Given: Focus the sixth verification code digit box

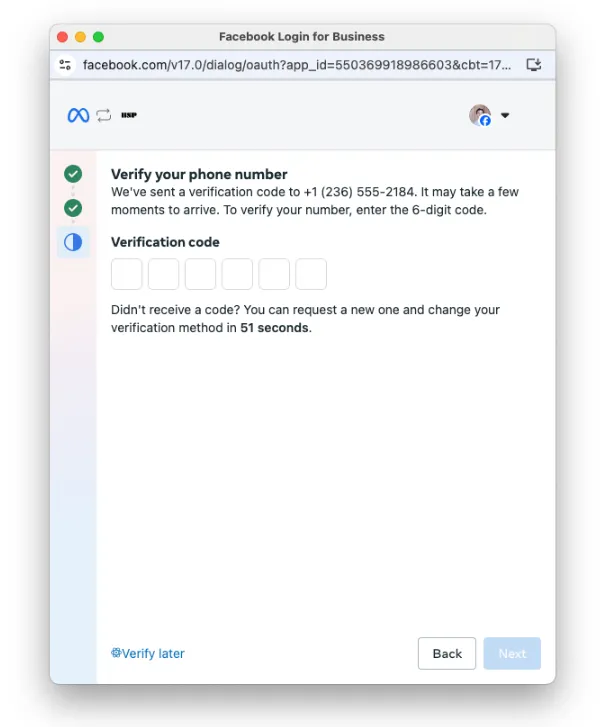Looking at the screenshot, I should coord(311,274).
